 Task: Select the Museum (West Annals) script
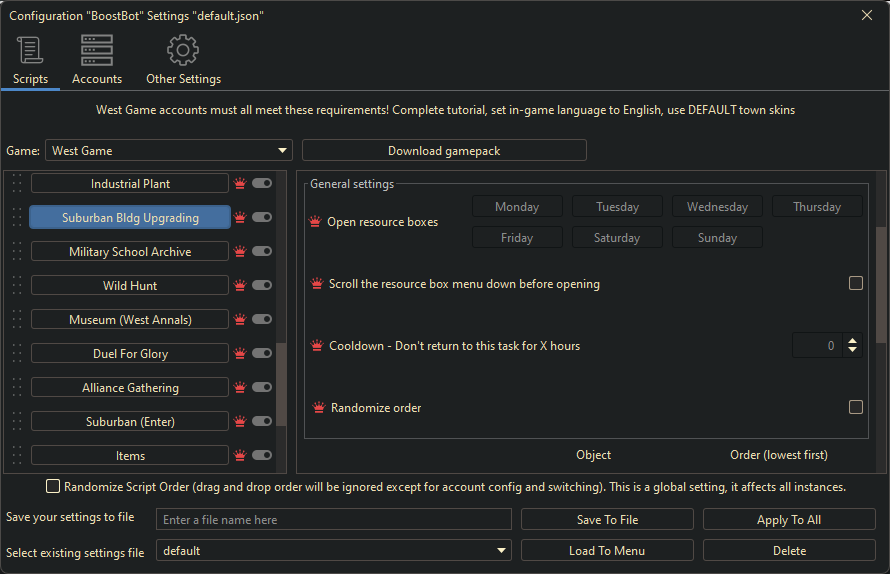[130, 320]
